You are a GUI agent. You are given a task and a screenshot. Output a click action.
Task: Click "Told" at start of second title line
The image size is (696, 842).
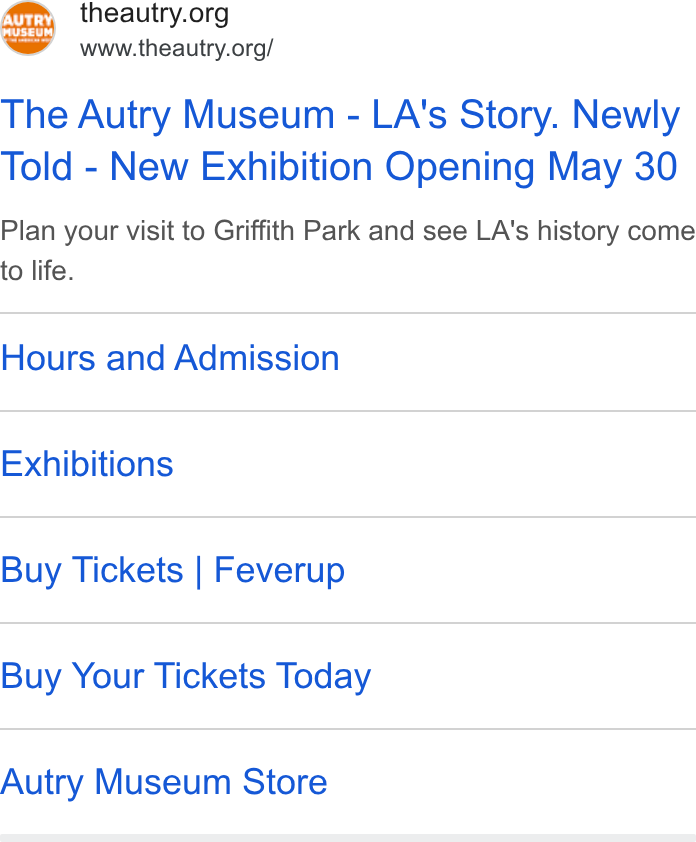pyautogui.click(x=37, y=166)
